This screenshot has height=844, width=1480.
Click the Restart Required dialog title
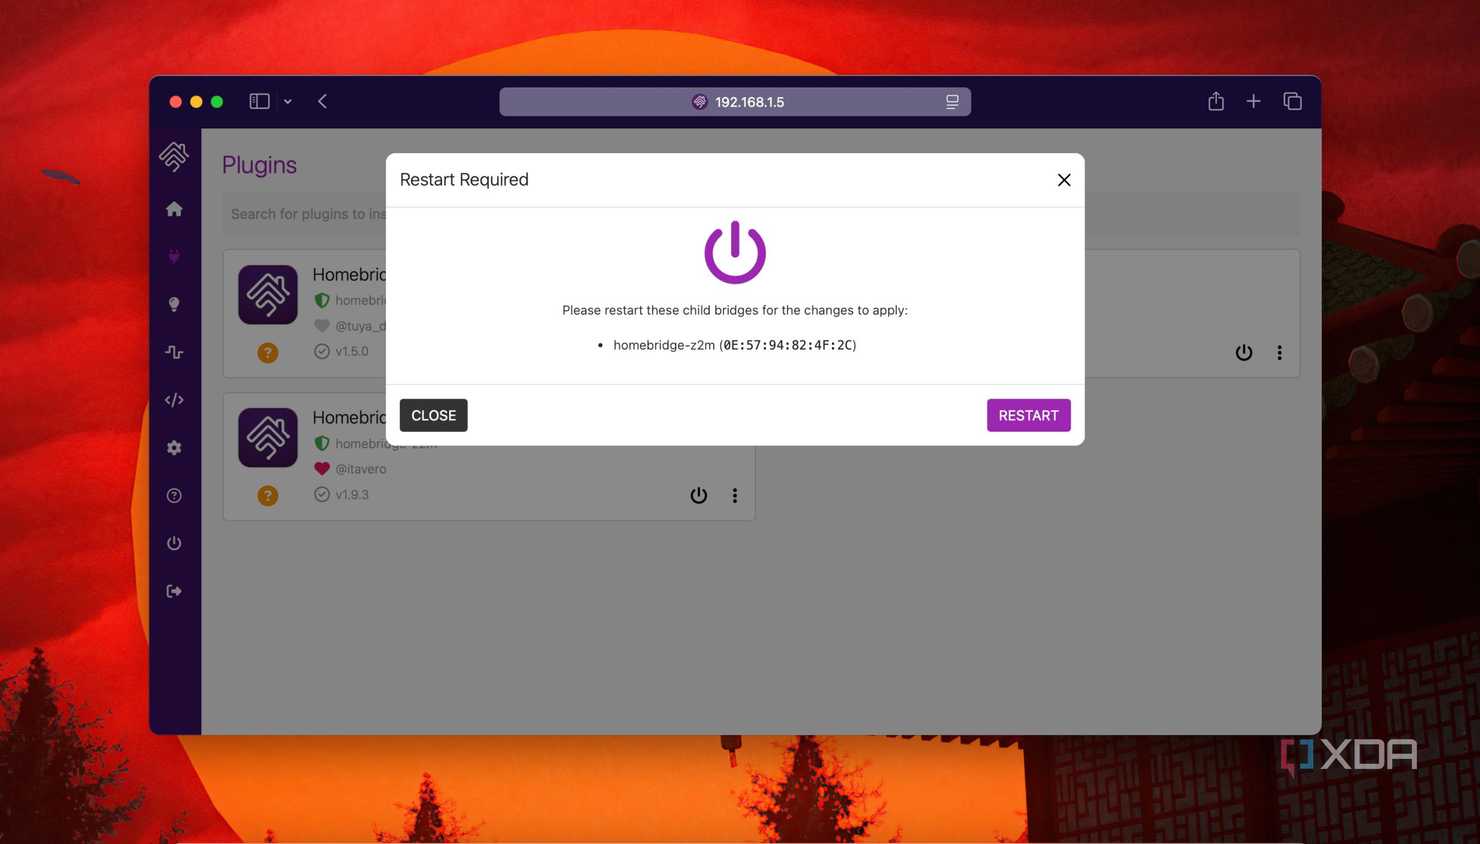pos(464,180)
